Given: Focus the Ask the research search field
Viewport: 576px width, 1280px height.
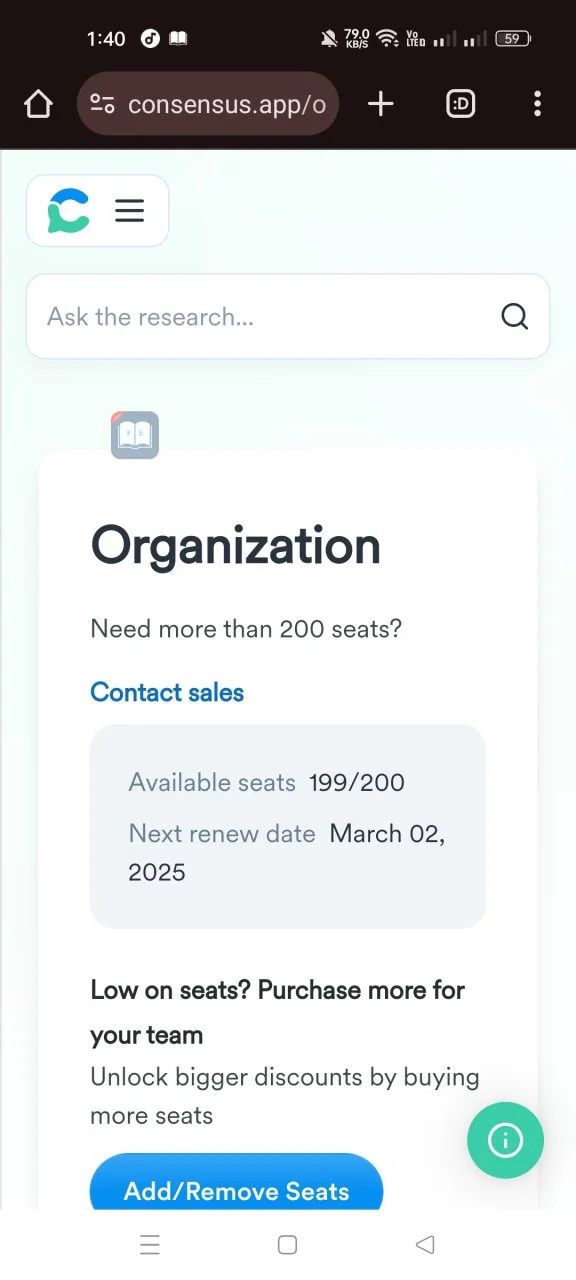Looking at the screenshot, I should tap(288, 317).
